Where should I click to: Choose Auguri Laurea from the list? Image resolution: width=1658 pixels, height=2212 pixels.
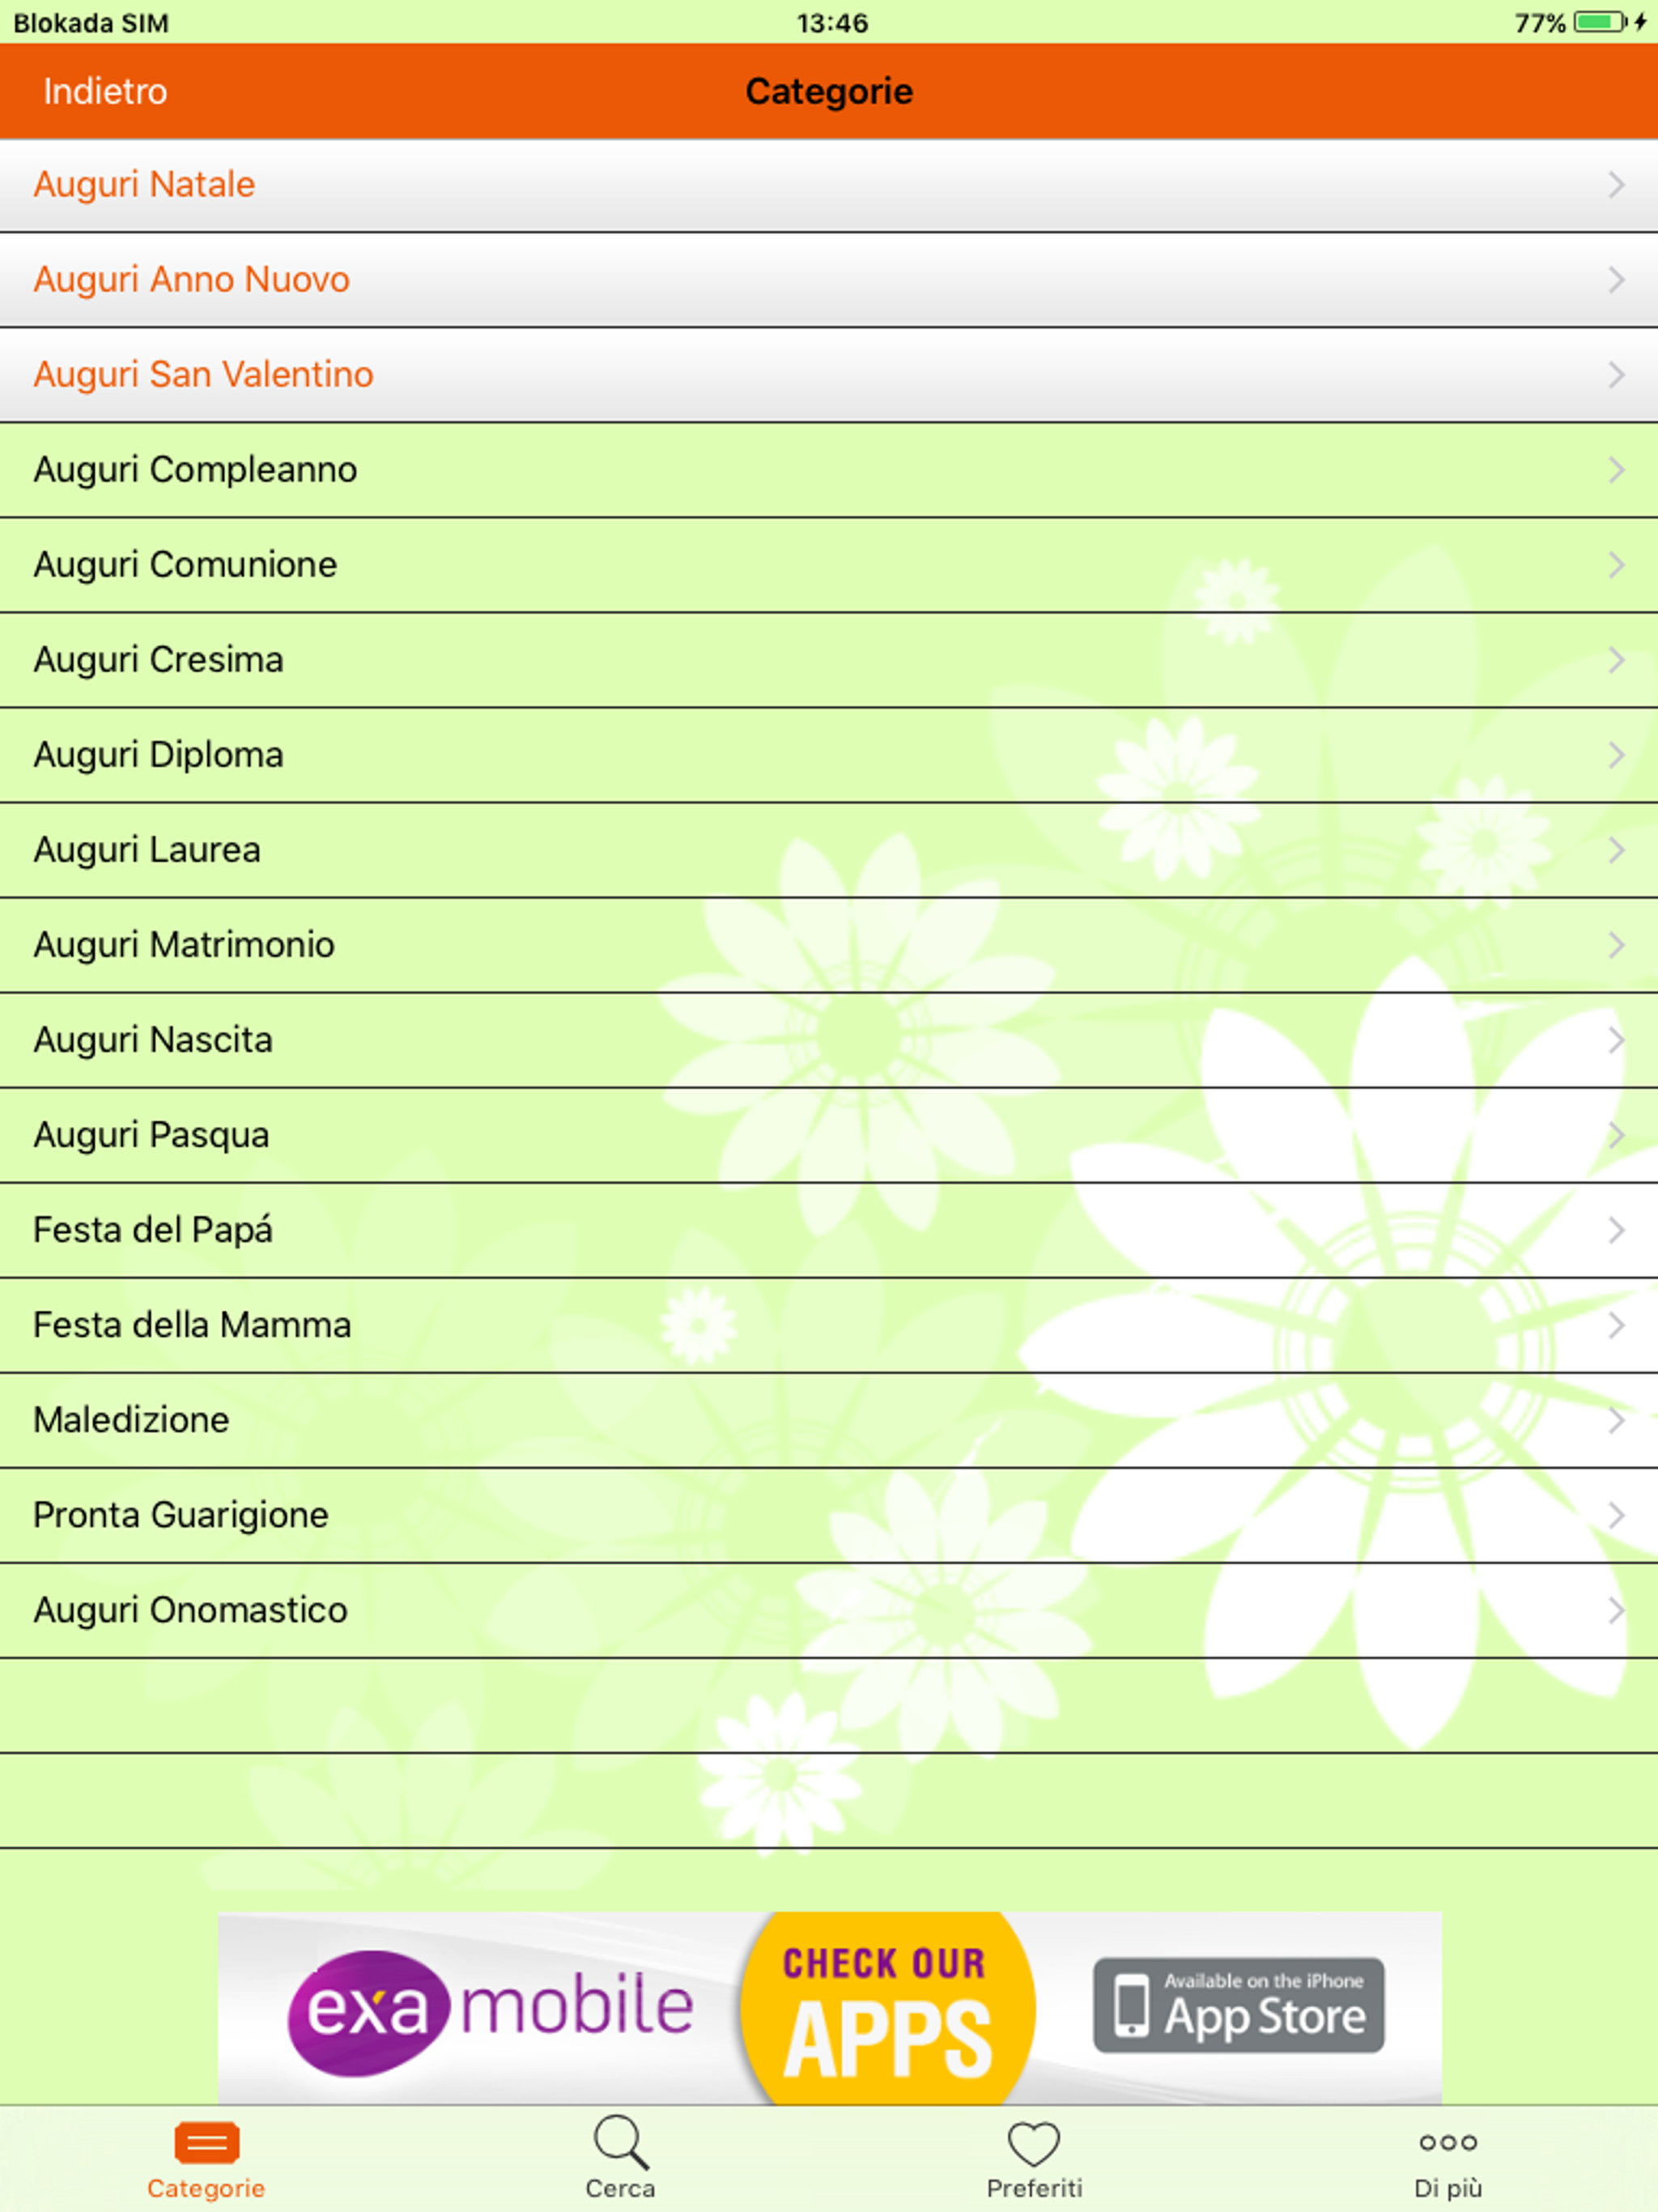(147, 850)
